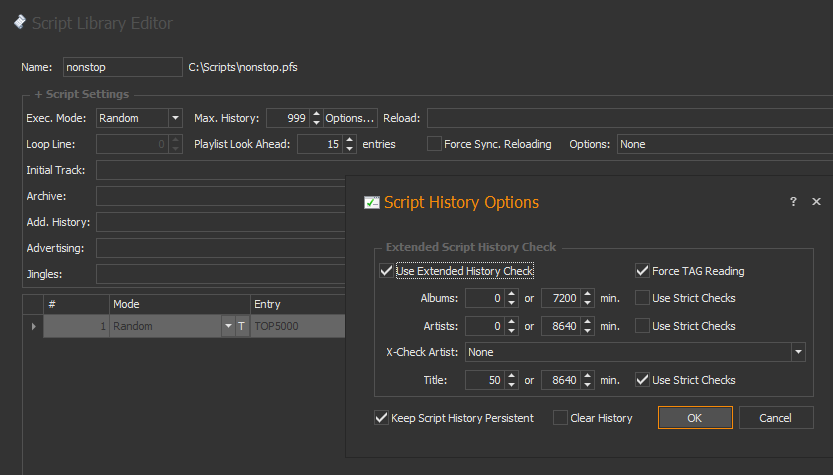Enable Use Strict Checks for Artists

point(642,326)
